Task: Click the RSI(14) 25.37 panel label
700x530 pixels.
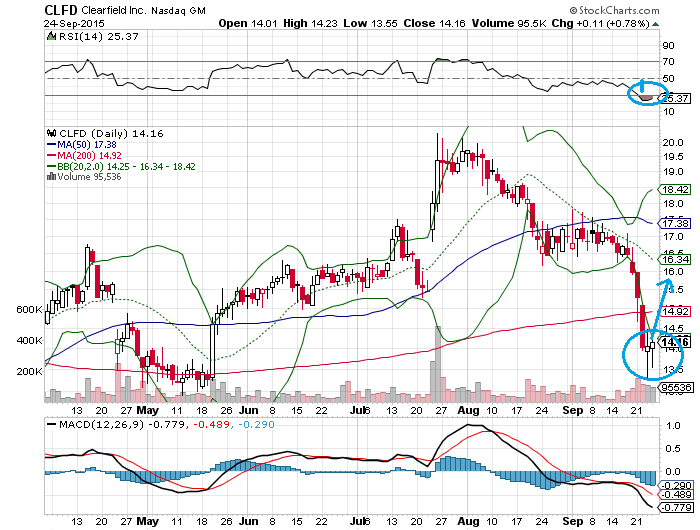Action: 99,37
